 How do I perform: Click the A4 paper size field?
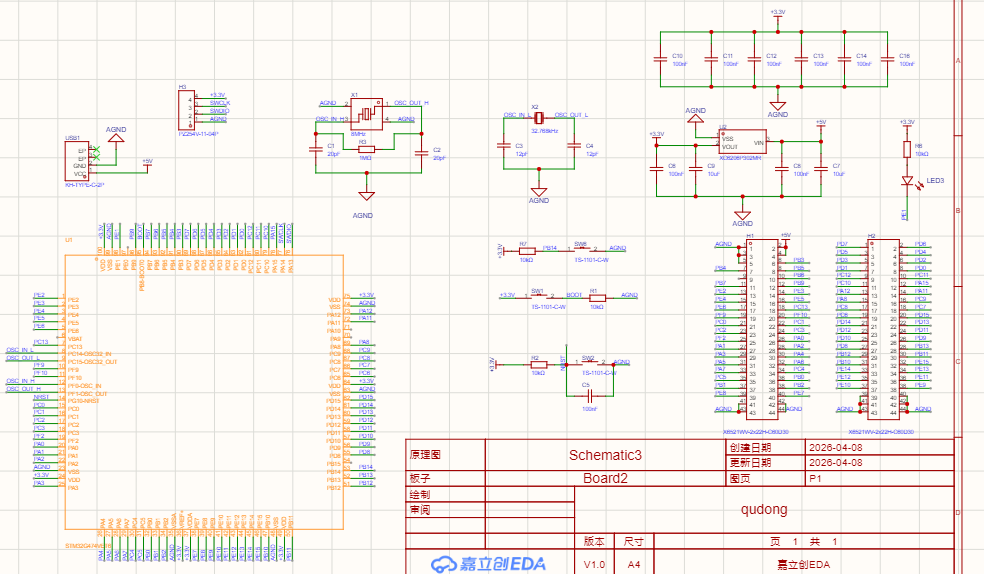[x=633, y=565]
